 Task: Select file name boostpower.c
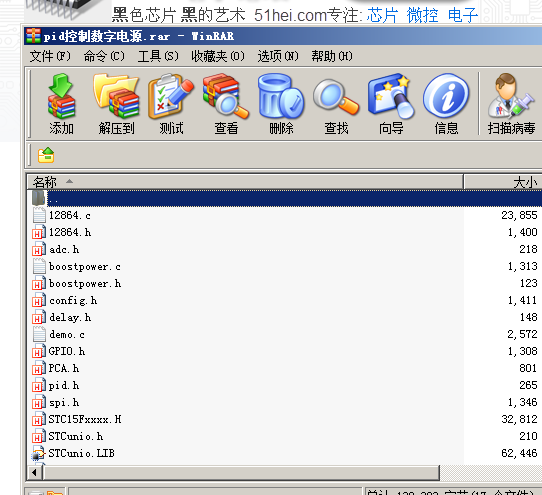click(x=85, y=267)
